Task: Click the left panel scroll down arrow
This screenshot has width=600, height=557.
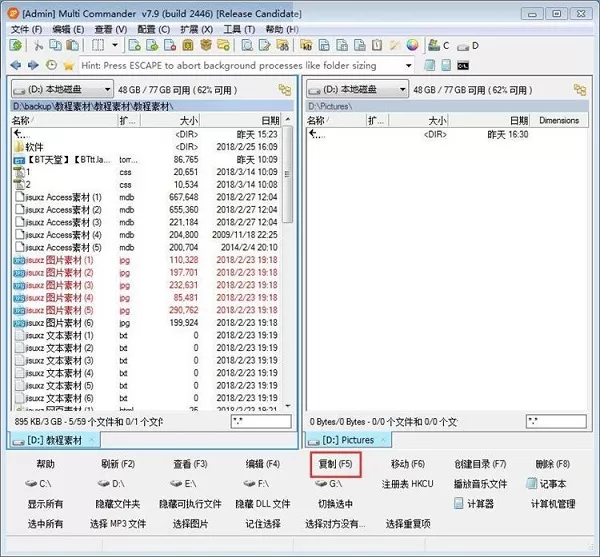Action: pyautogui.click(x=288, y=406)
